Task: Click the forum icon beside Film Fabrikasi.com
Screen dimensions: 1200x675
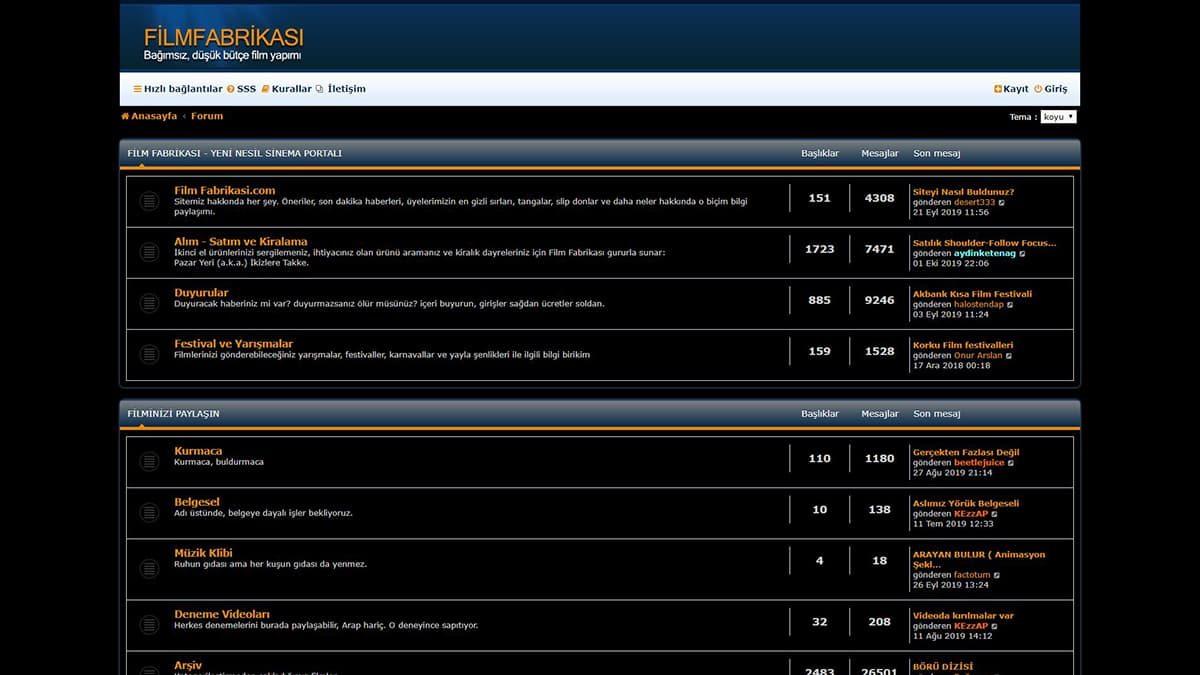Action: (x=149, y=201)
